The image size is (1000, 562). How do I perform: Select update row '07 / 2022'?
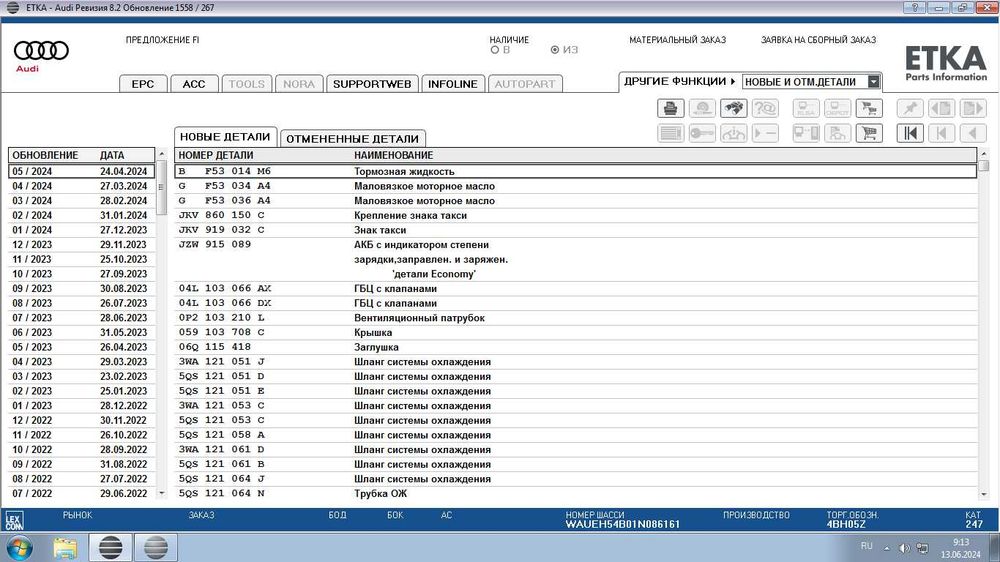pos(82,494)
